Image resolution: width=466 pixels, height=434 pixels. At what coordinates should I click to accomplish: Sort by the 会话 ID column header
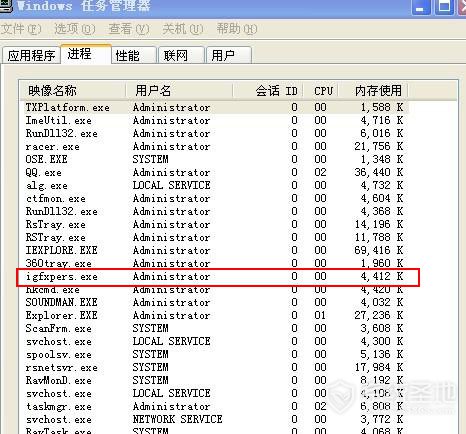click(268, 91)
